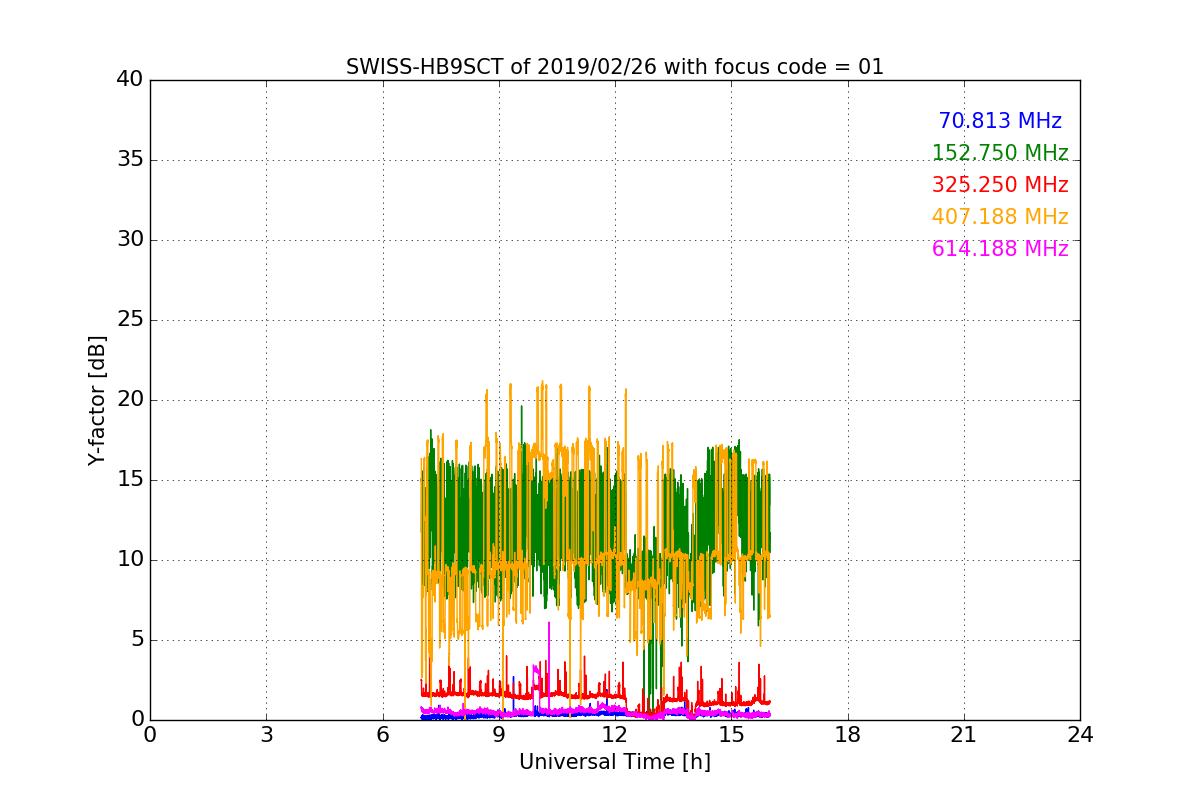Click the 12 hour tick on x-axis
This screenshot has height=800, width=1200.
tap(615, 735)
